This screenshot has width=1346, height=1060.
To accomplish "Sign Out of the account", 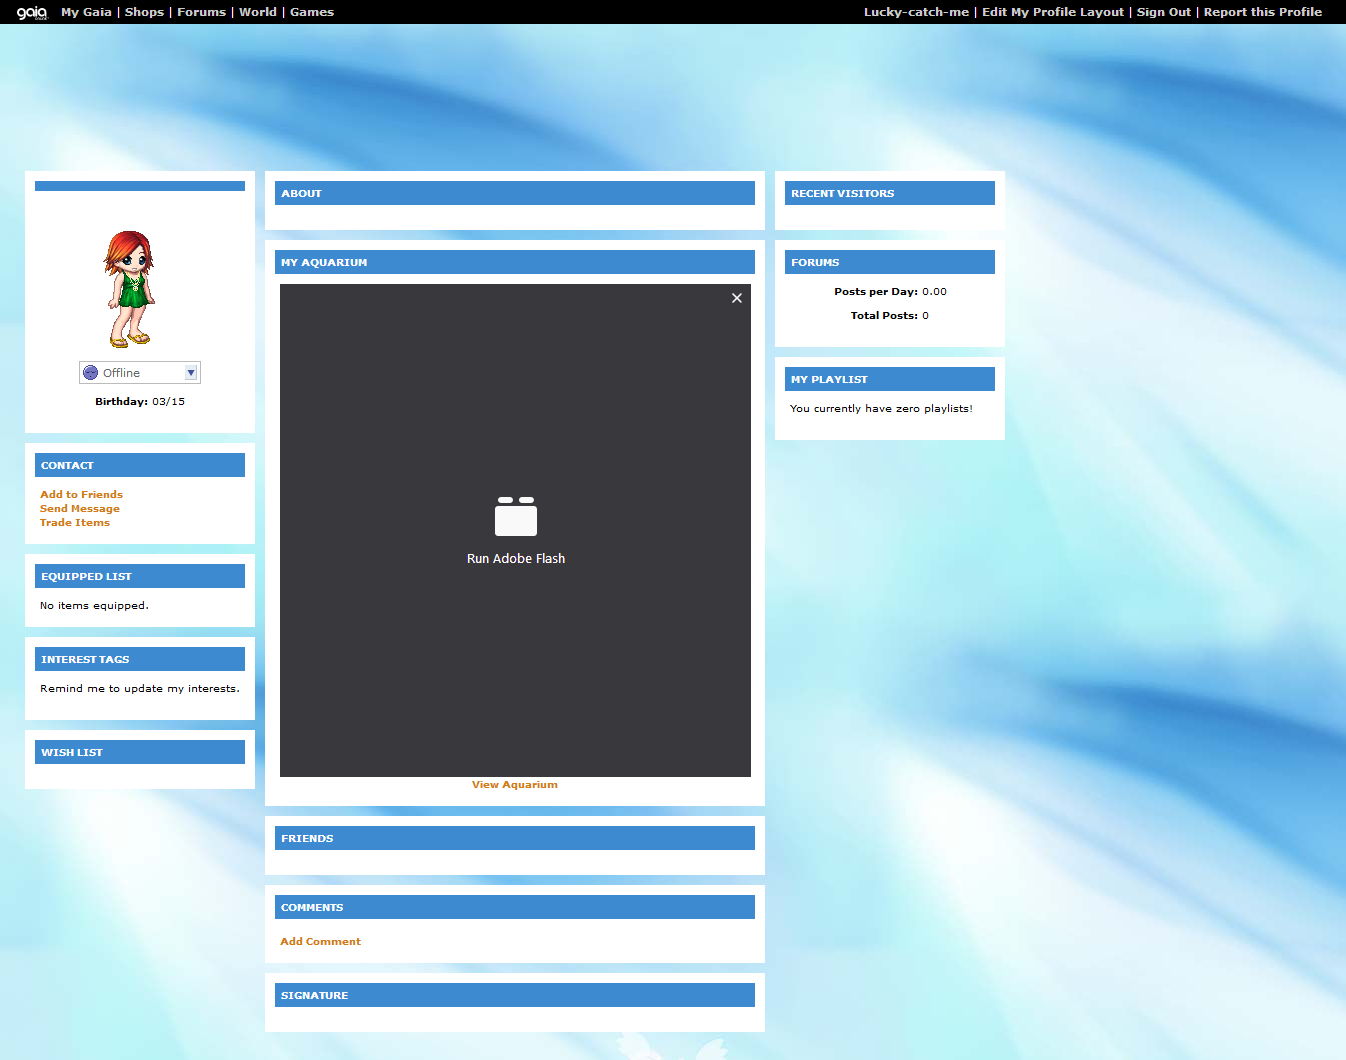I will (1164, 12).
